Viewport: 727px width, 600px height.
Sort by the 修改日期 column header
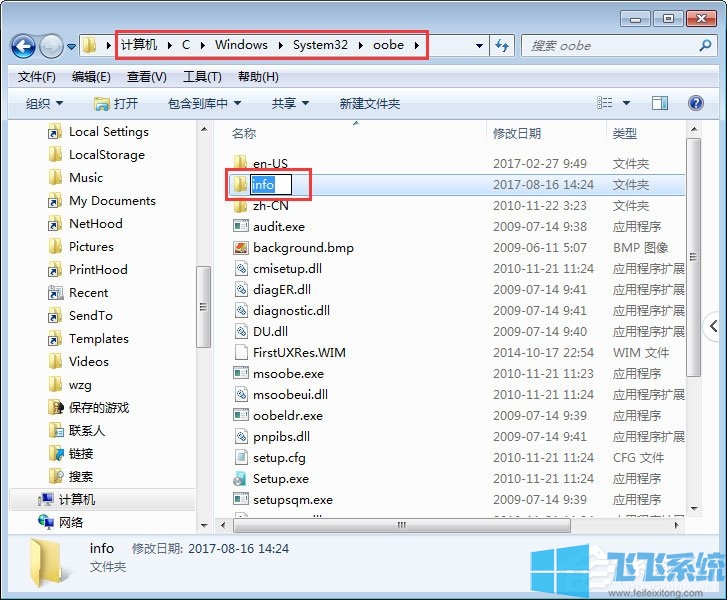(517, 134)
